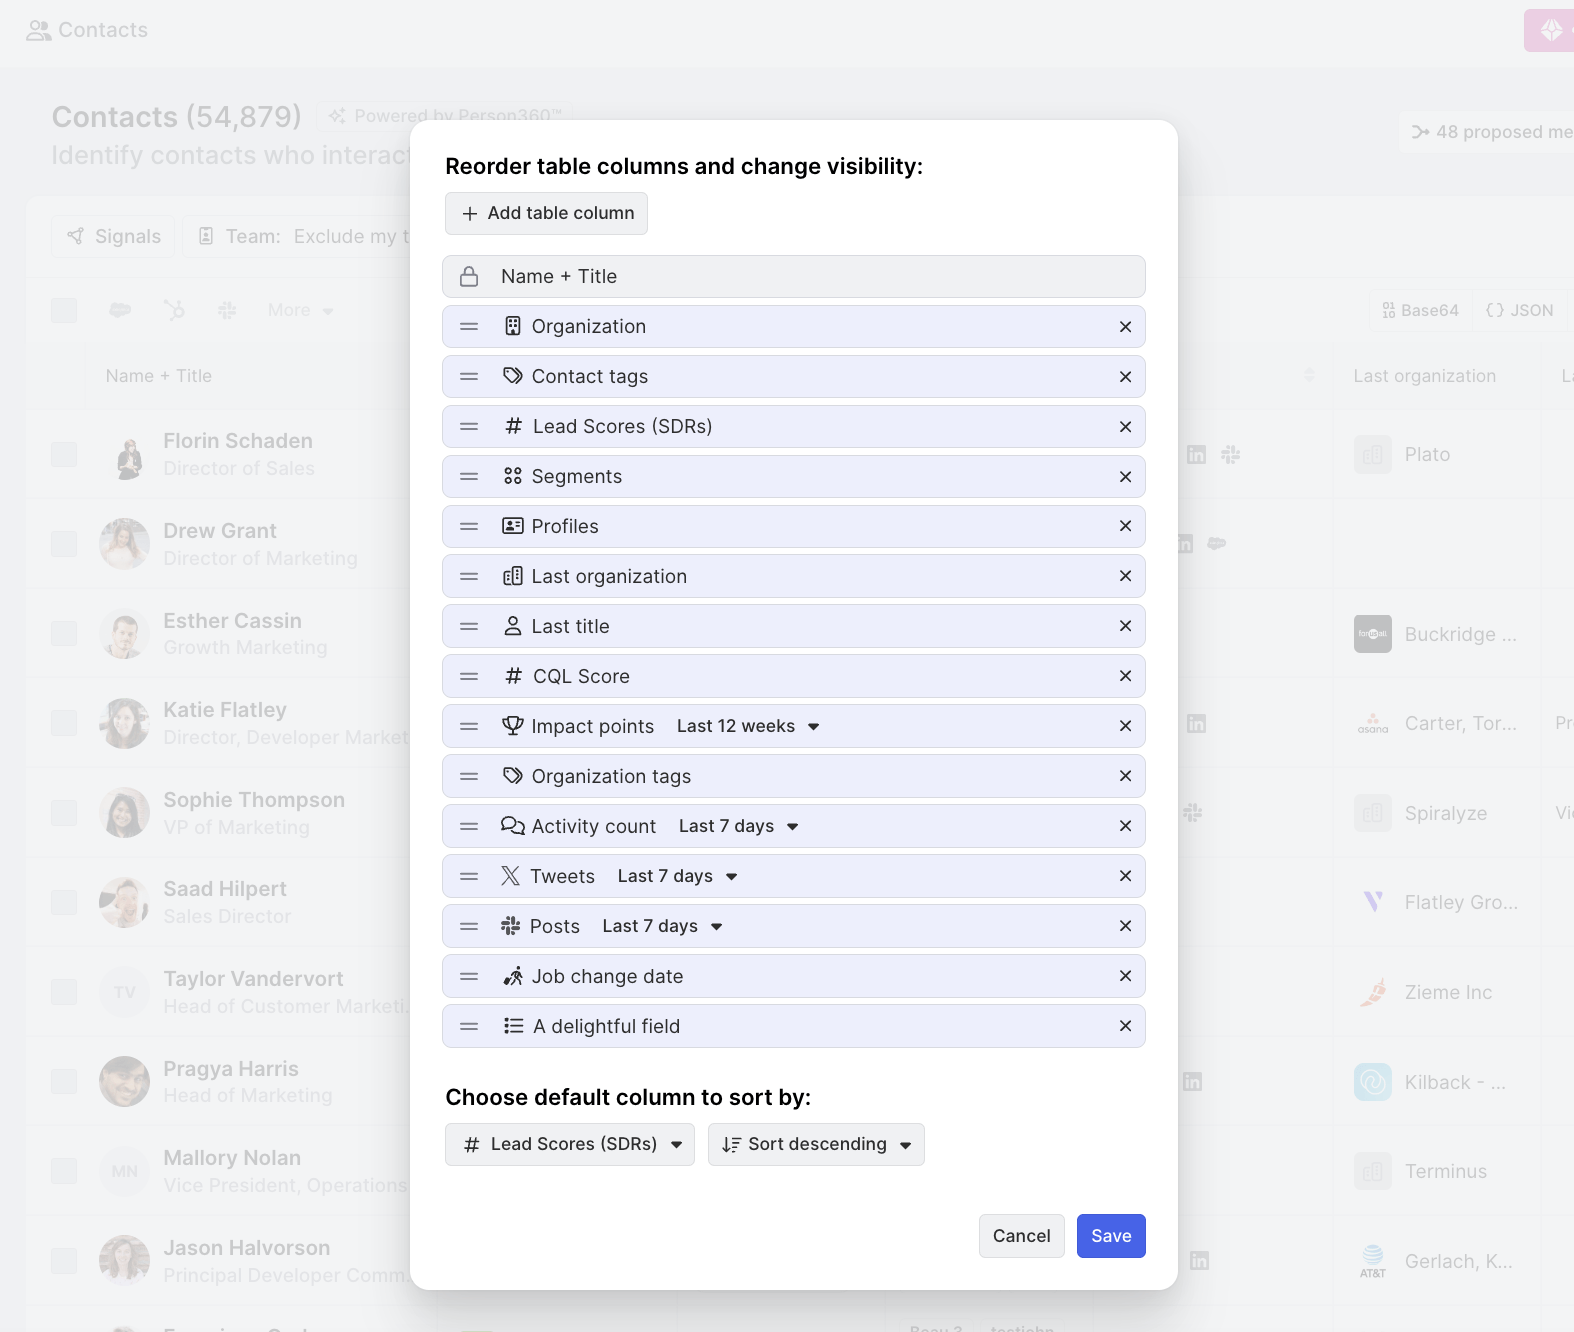Open Tweets Last 7 days dropdown
1574x1332 pixels.
(x=677, y=877)
